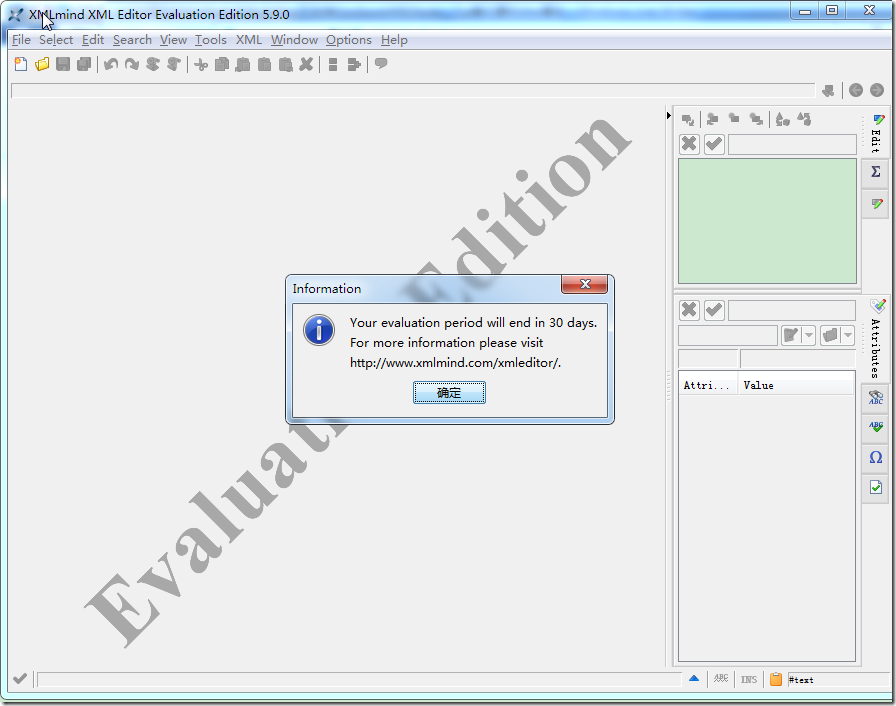Click the Undo arrow icon
Viewport: 896px width, 706px height.
(x=111, y=64)
